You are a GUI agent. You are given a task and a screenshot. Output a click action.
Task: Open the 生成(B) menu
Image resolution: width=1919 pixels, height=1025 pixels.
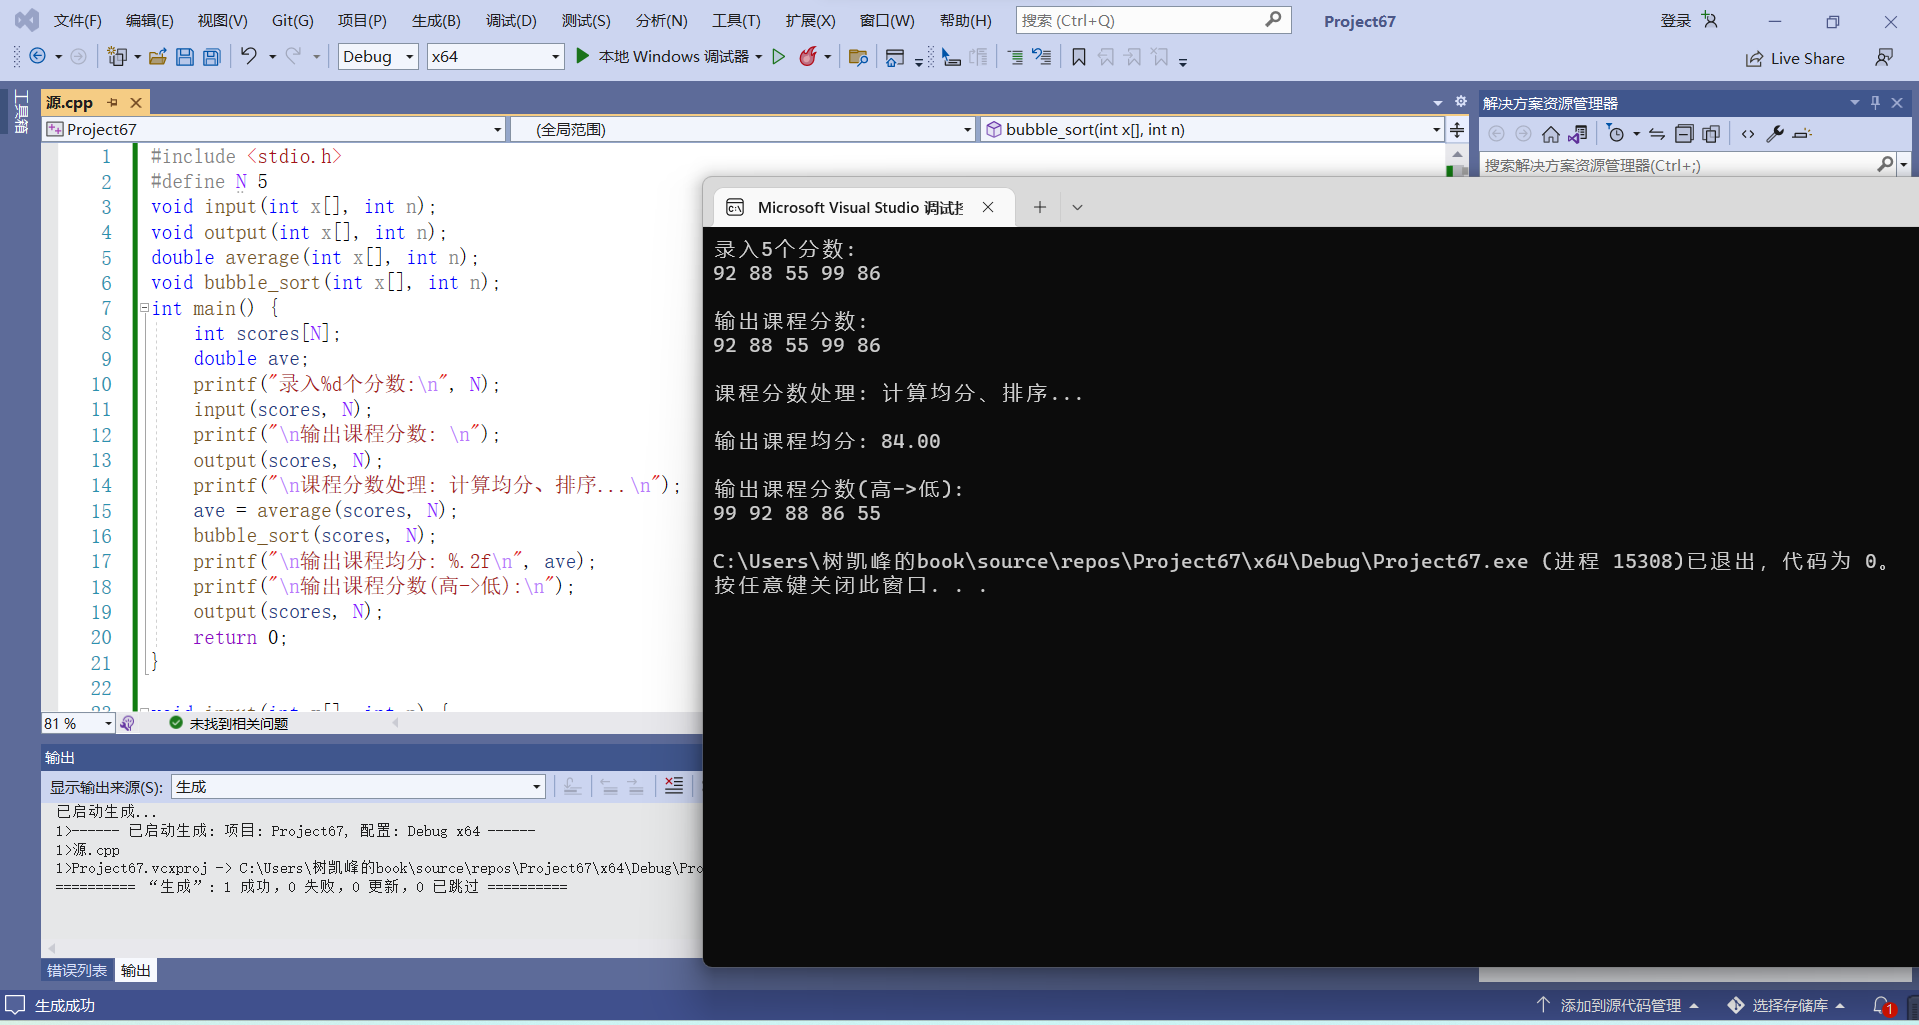pos(436,20)
